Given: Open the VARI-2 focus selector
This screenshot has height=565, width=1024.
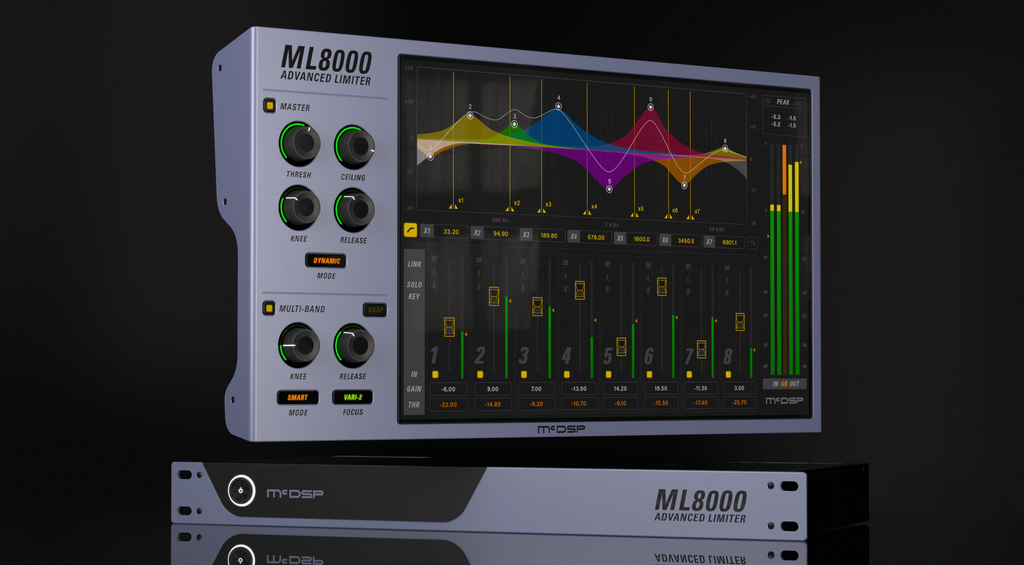Looking at the screenshot, I should pyautogui.click(x=352, y=397).
